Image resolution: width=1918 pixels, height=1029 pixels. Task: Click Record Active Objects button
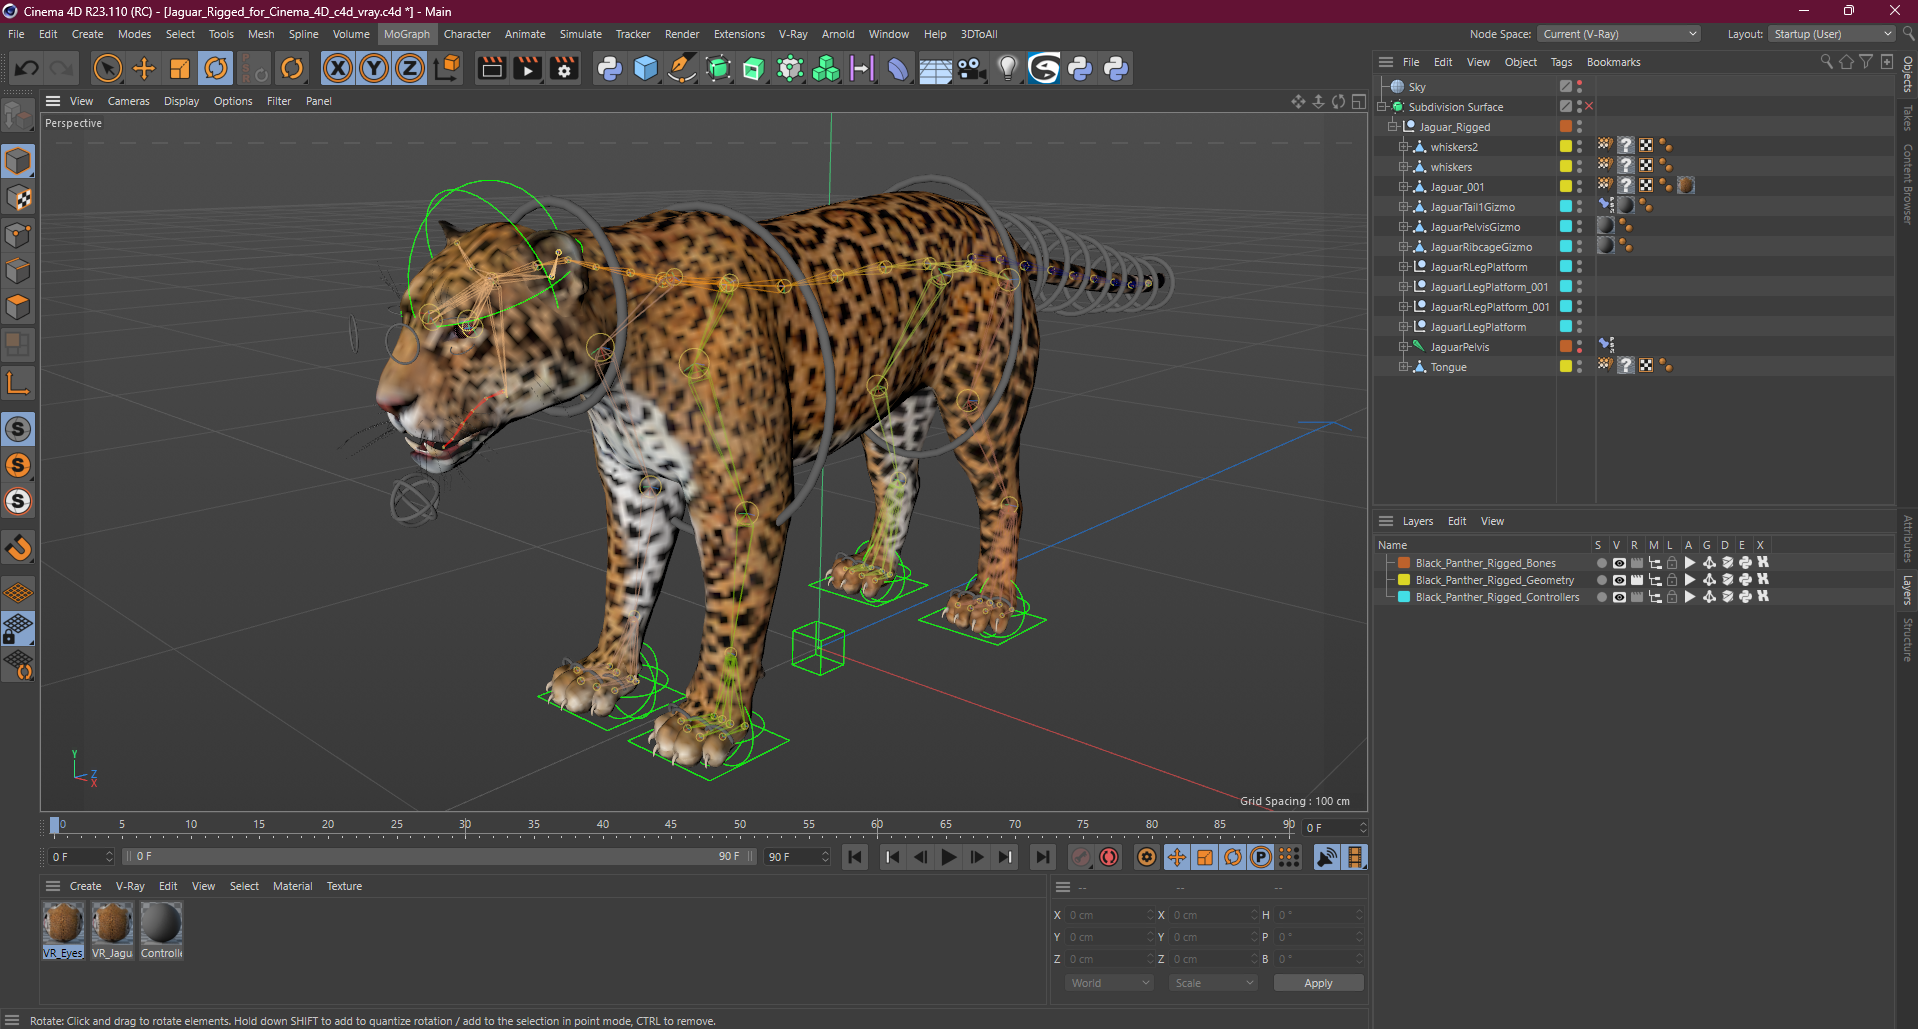pyautogui.click(x=1081, y=857)
